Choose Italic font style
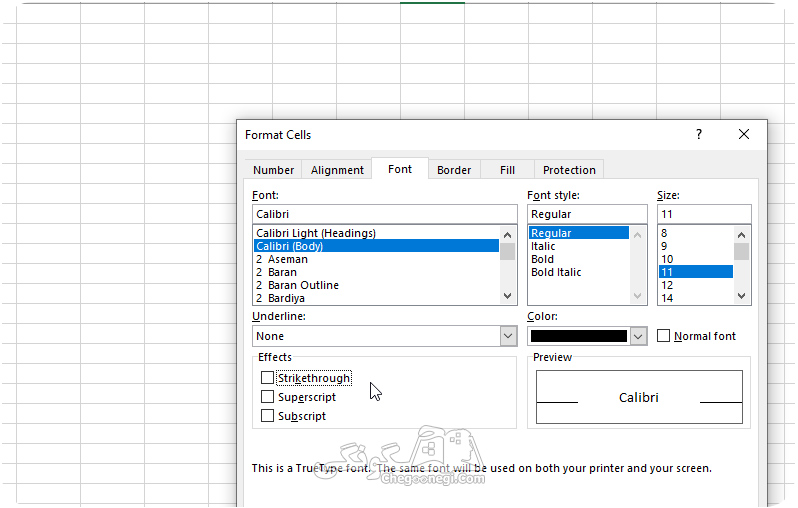 579,246
